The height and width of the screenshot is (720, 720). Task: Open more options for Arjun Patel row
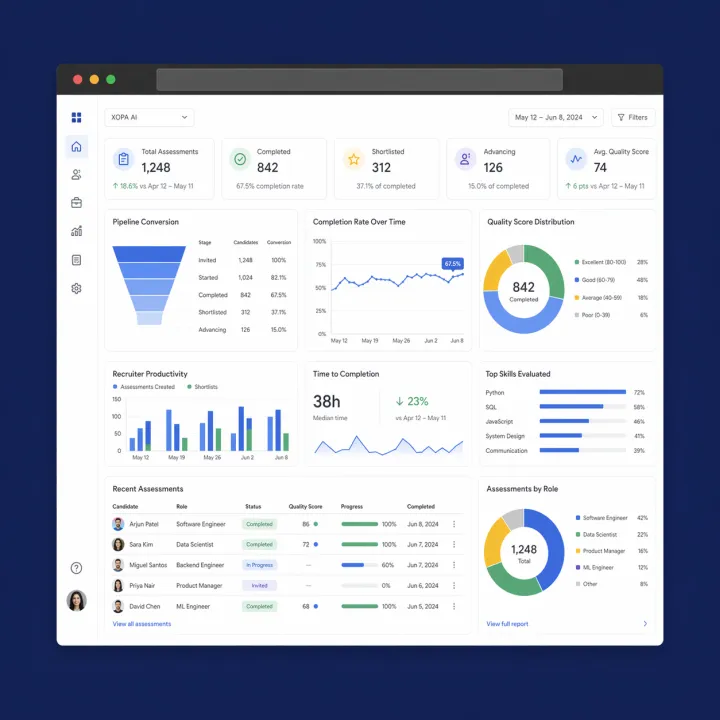[x=454, y=524]
